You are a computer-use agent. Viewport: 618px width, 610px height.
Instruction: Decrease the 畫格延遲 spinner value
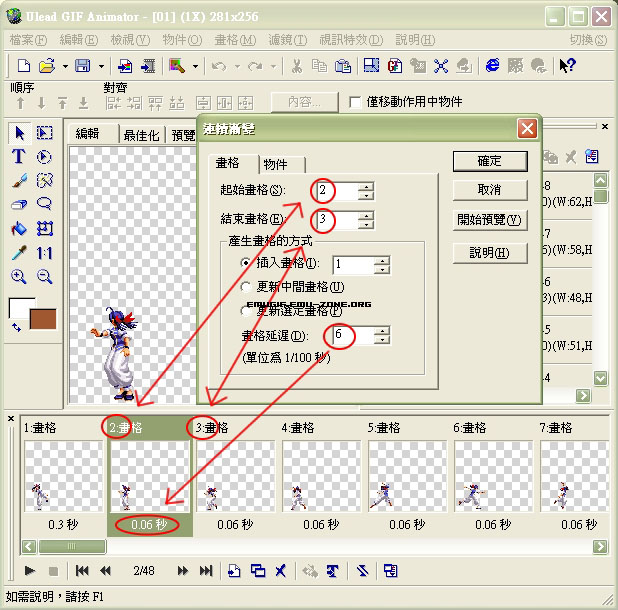click(382, 340)
